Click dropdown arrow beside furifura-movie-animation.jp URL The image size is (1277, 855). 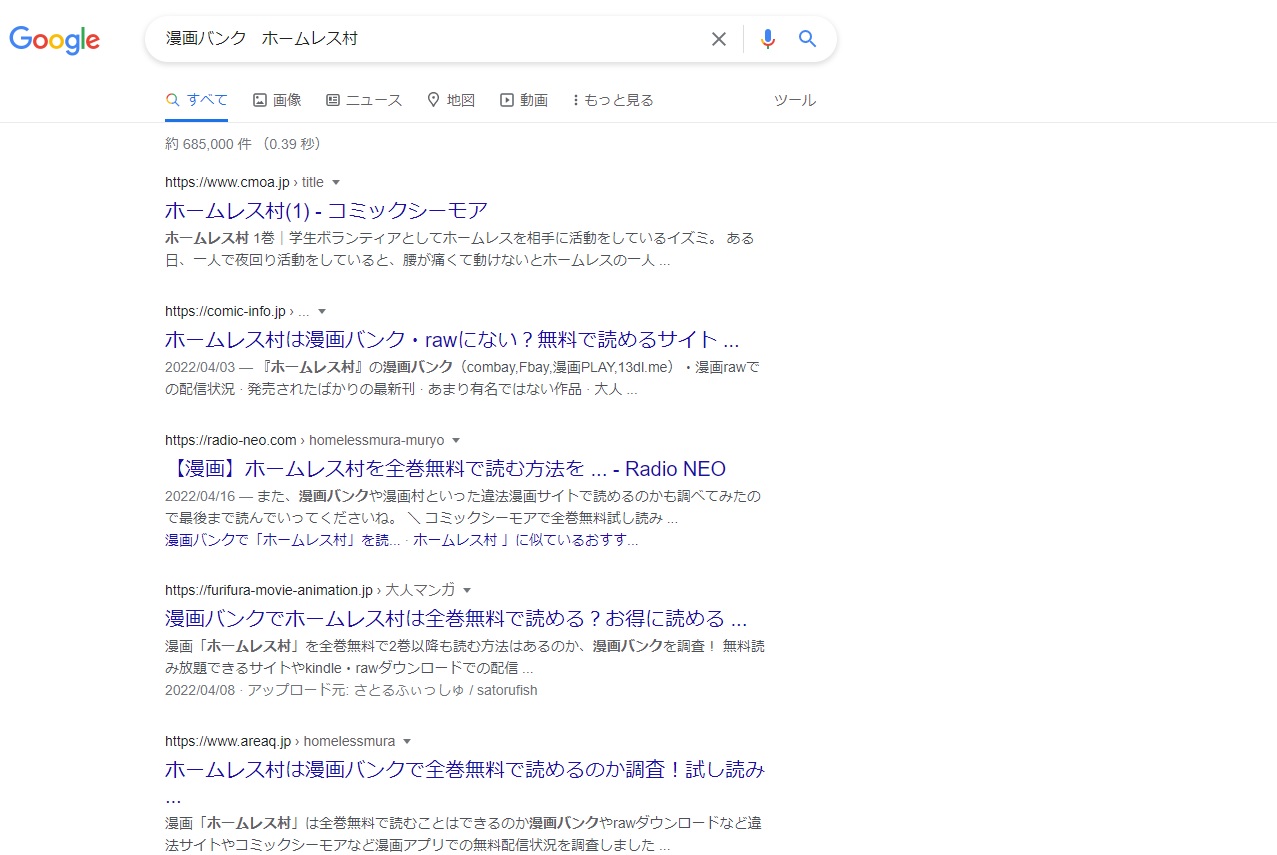click(x=467, y=590)
